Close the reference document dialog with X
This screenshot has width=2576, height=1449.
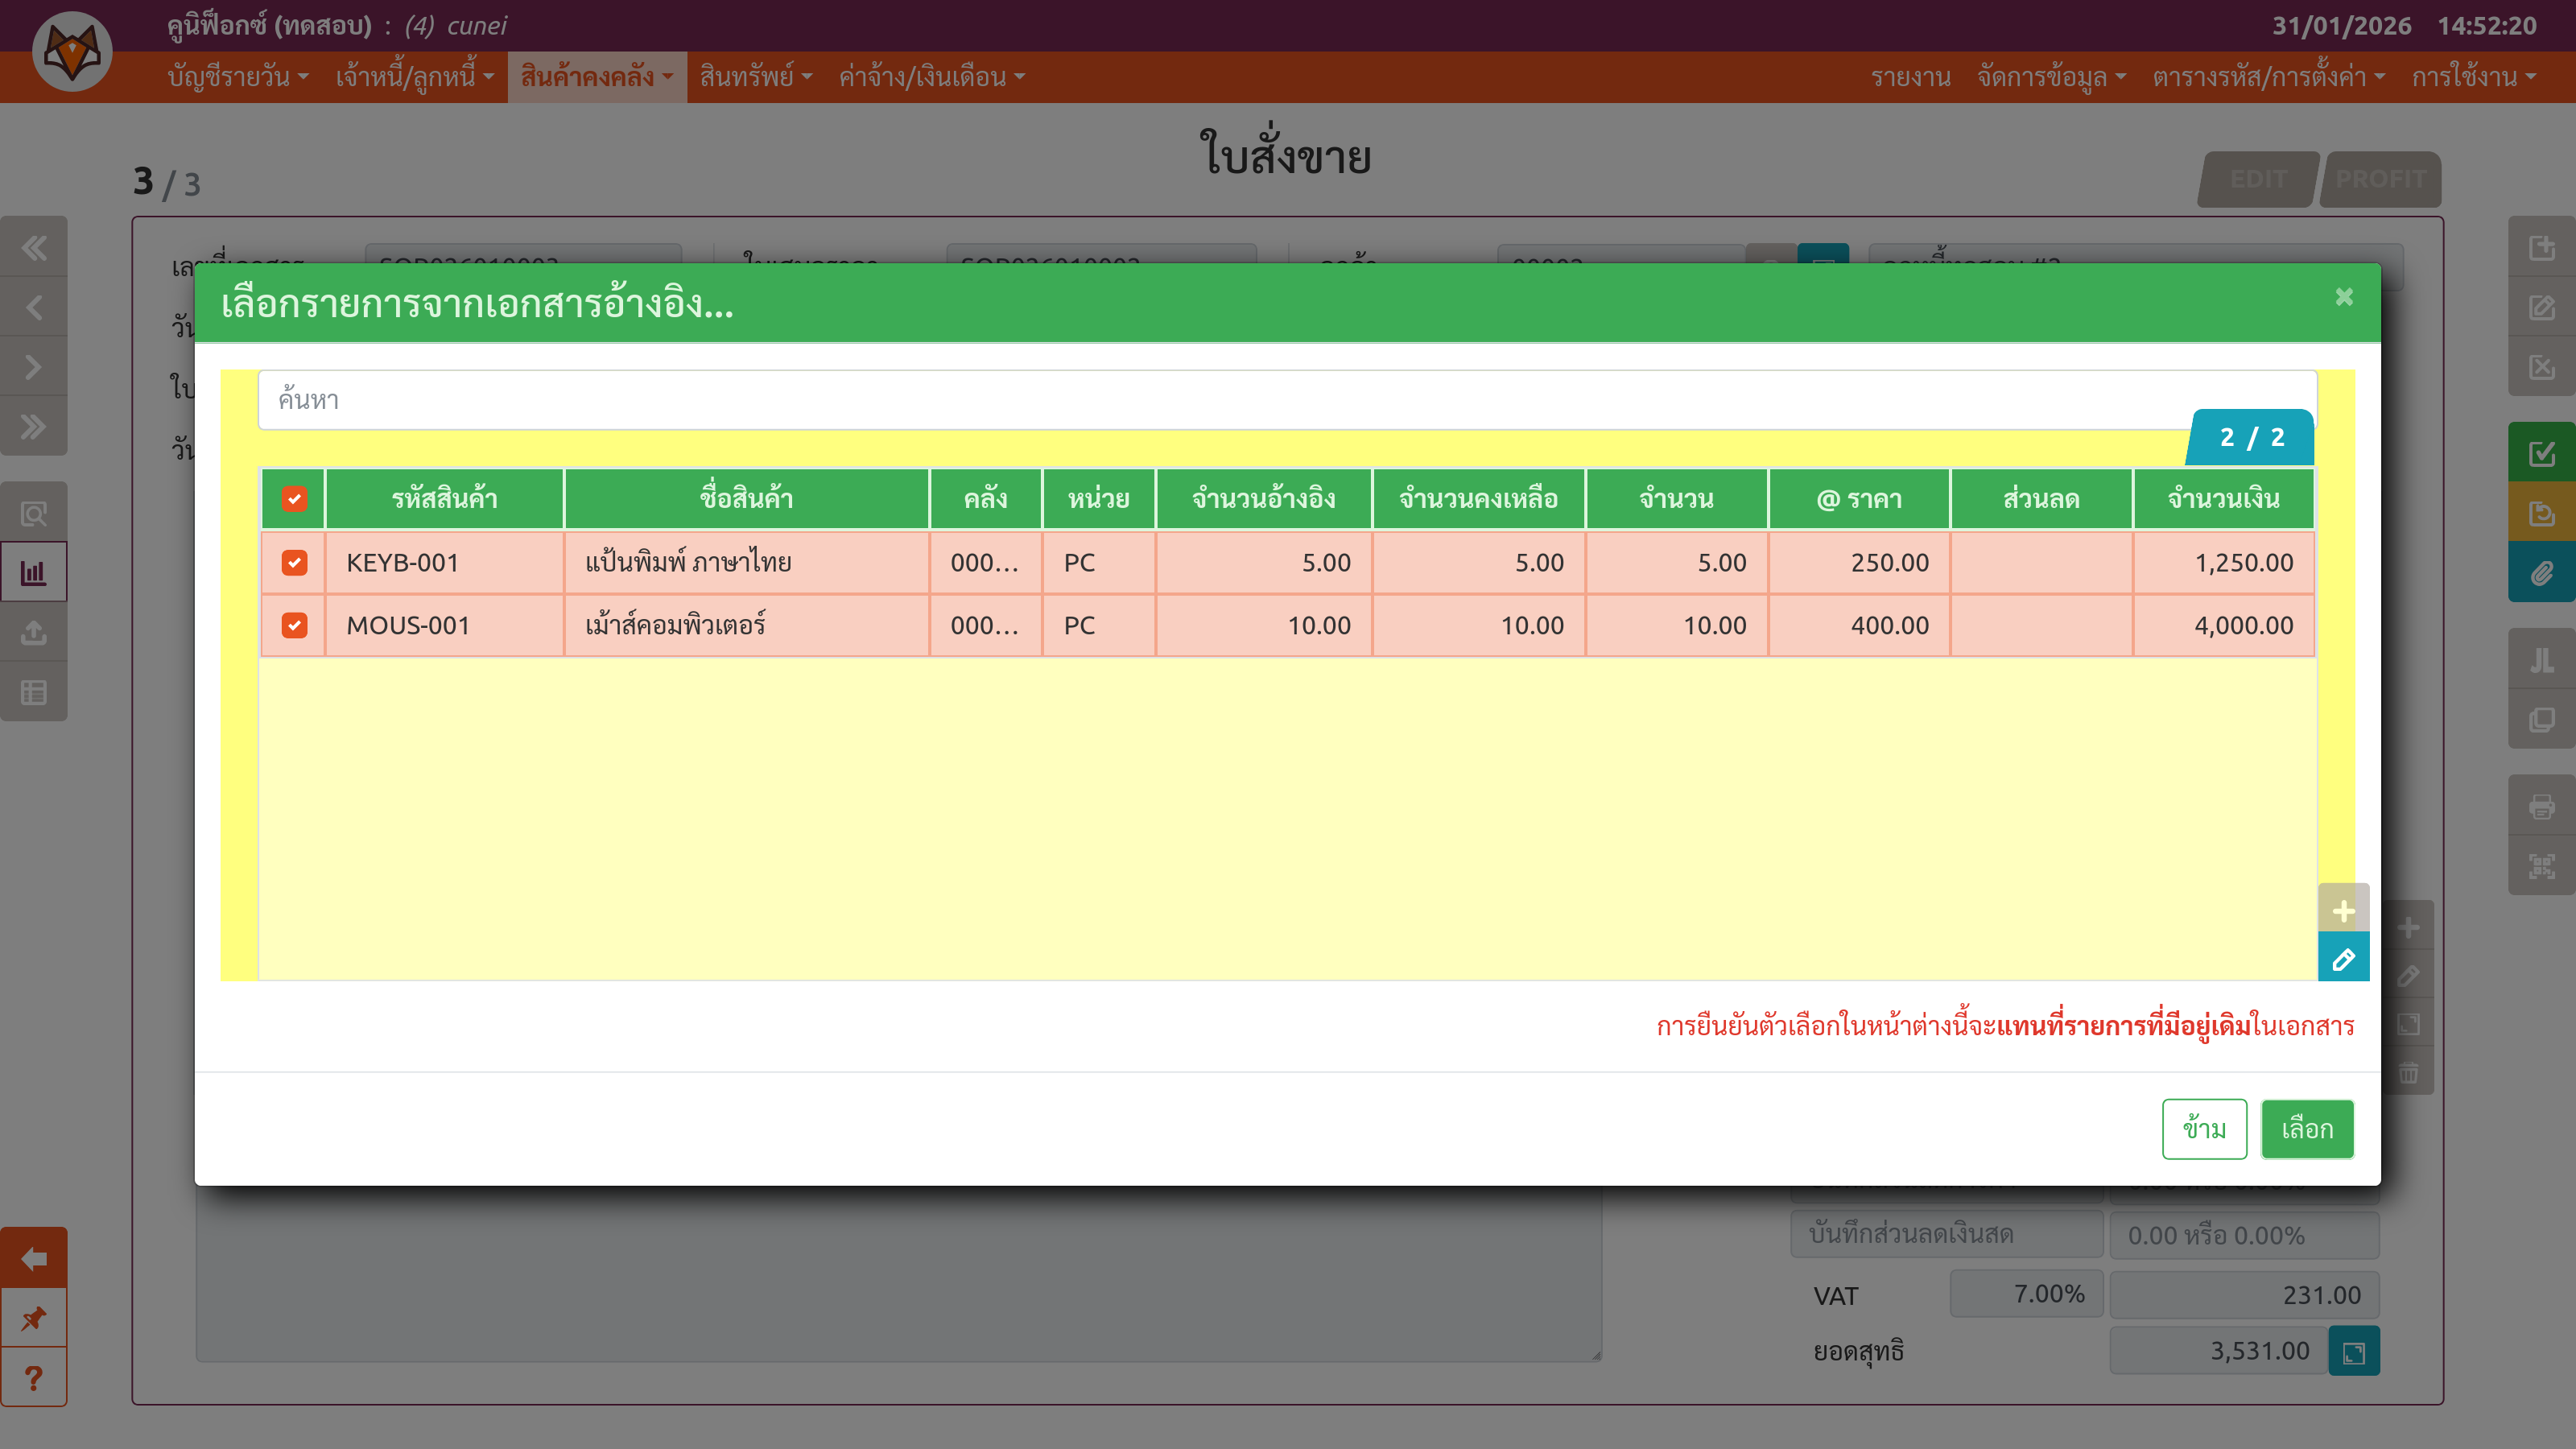coord(2344,297)
